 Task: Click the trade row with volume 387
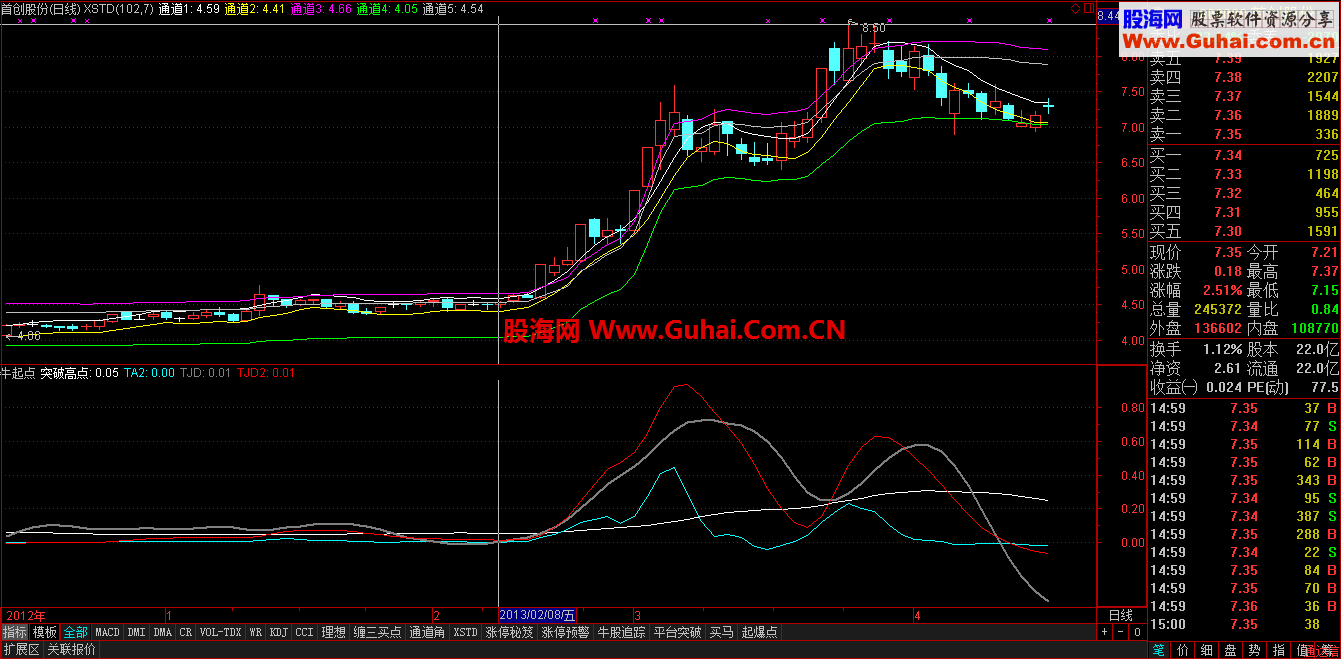click(x=1243, y=516)
